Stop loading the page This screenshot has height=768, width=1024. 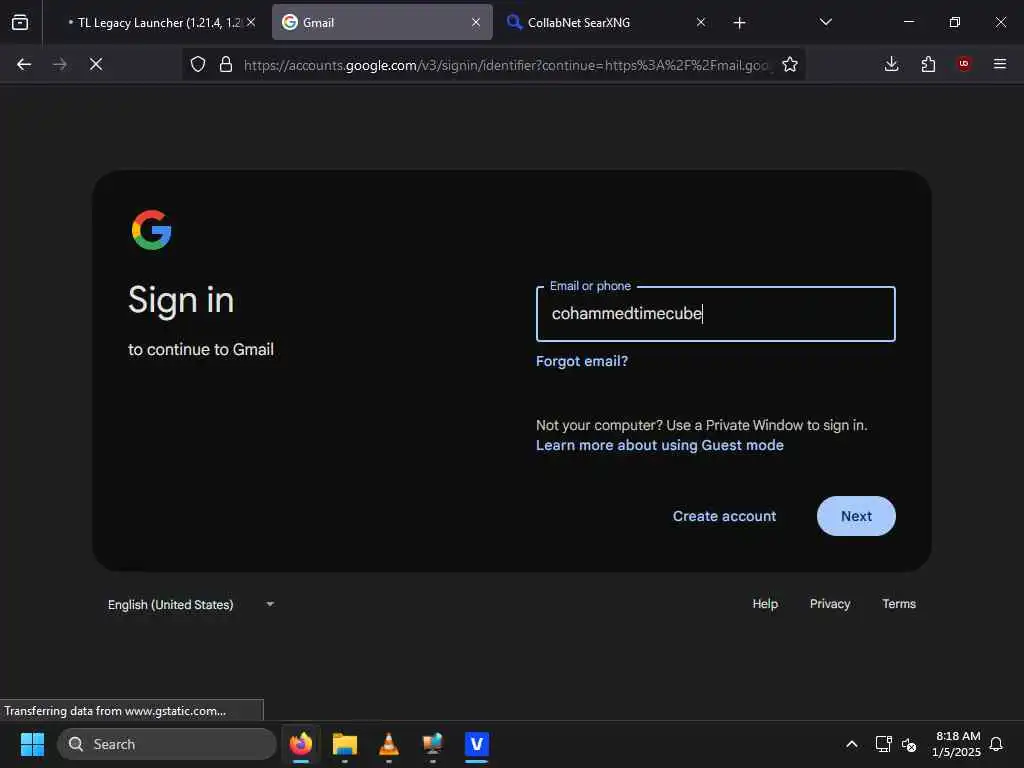click(96, 64)
